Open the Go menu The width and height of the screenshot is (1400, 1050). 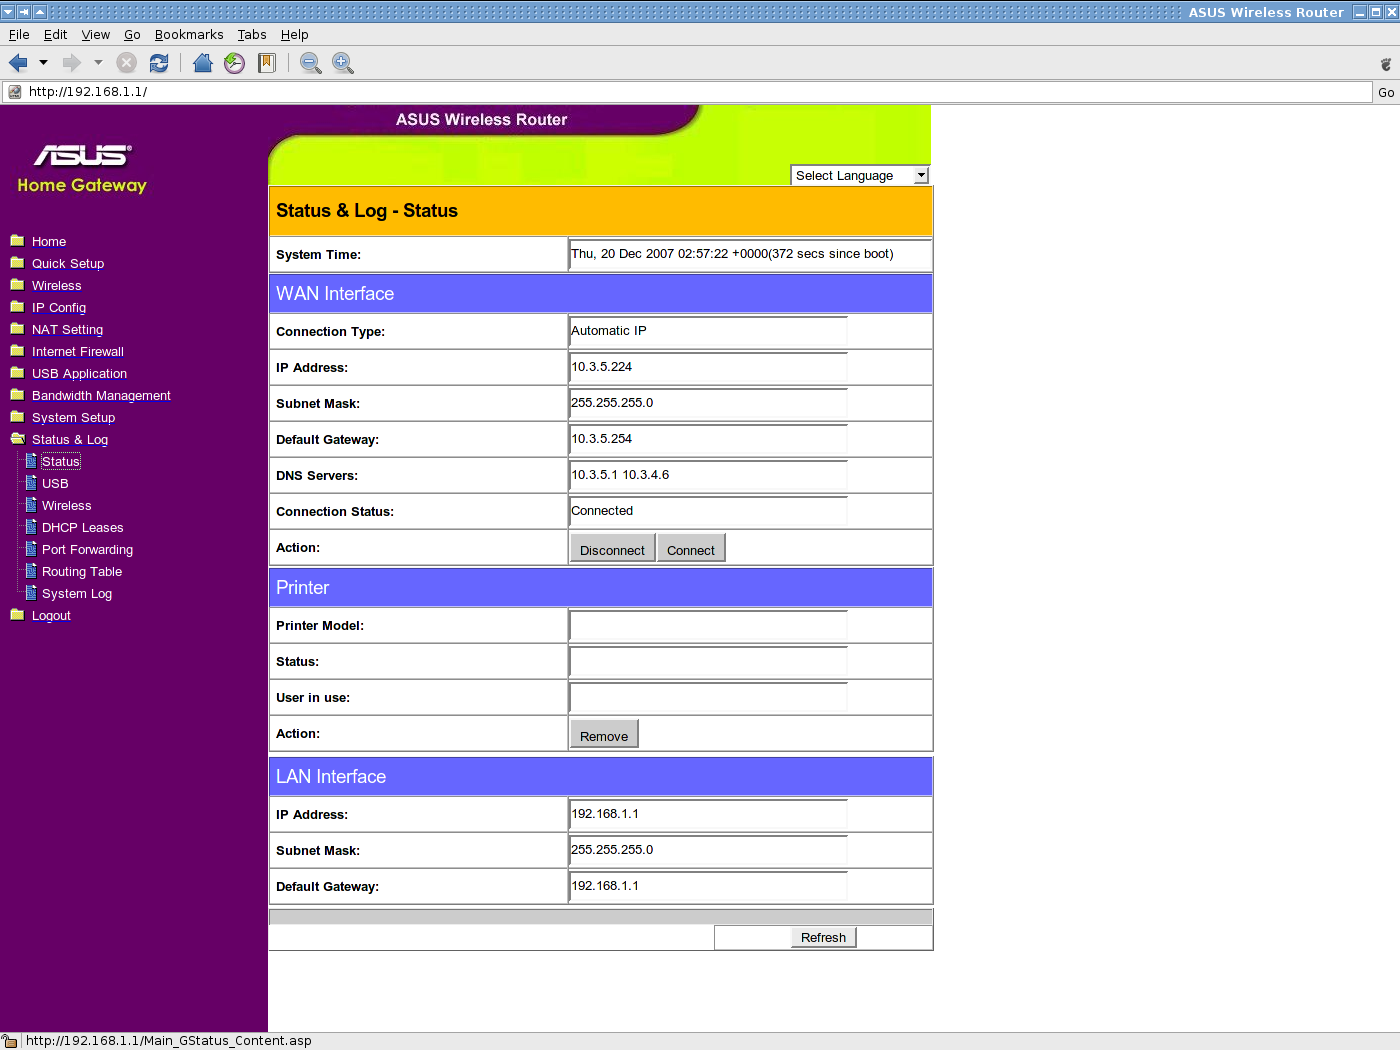(132, 34)
